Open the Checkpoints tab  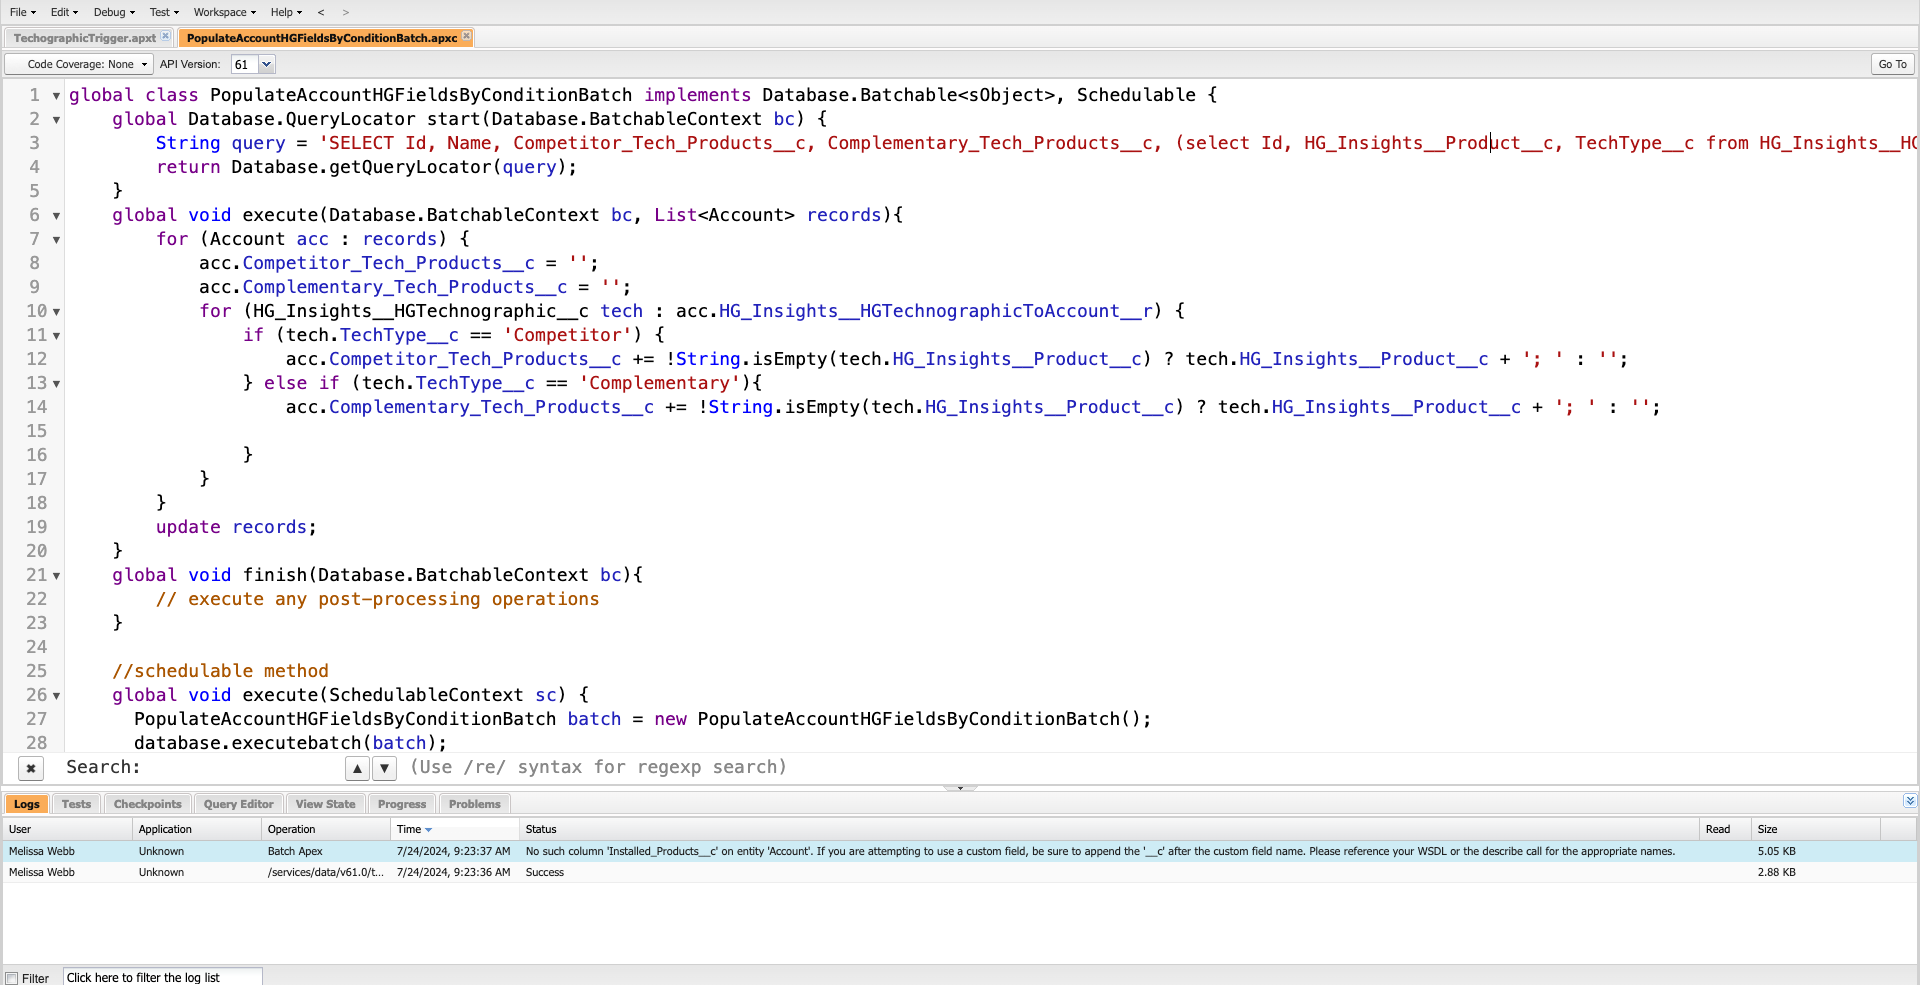point(147,804)
